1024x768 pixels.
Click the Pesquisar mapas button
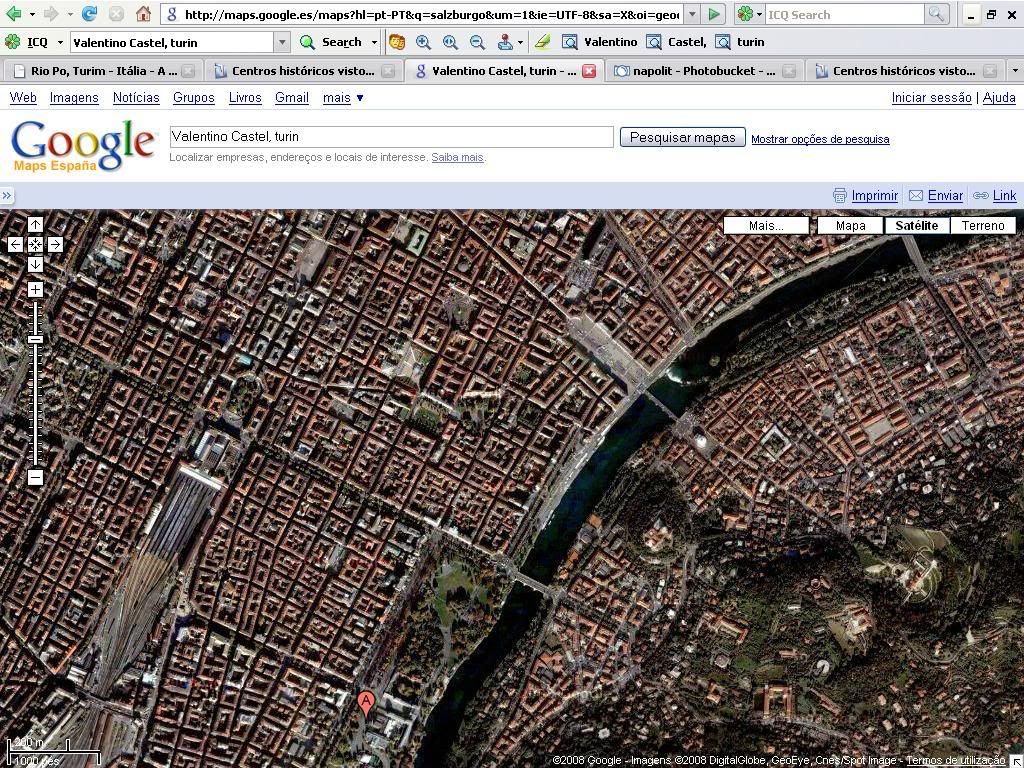[682, 137]
